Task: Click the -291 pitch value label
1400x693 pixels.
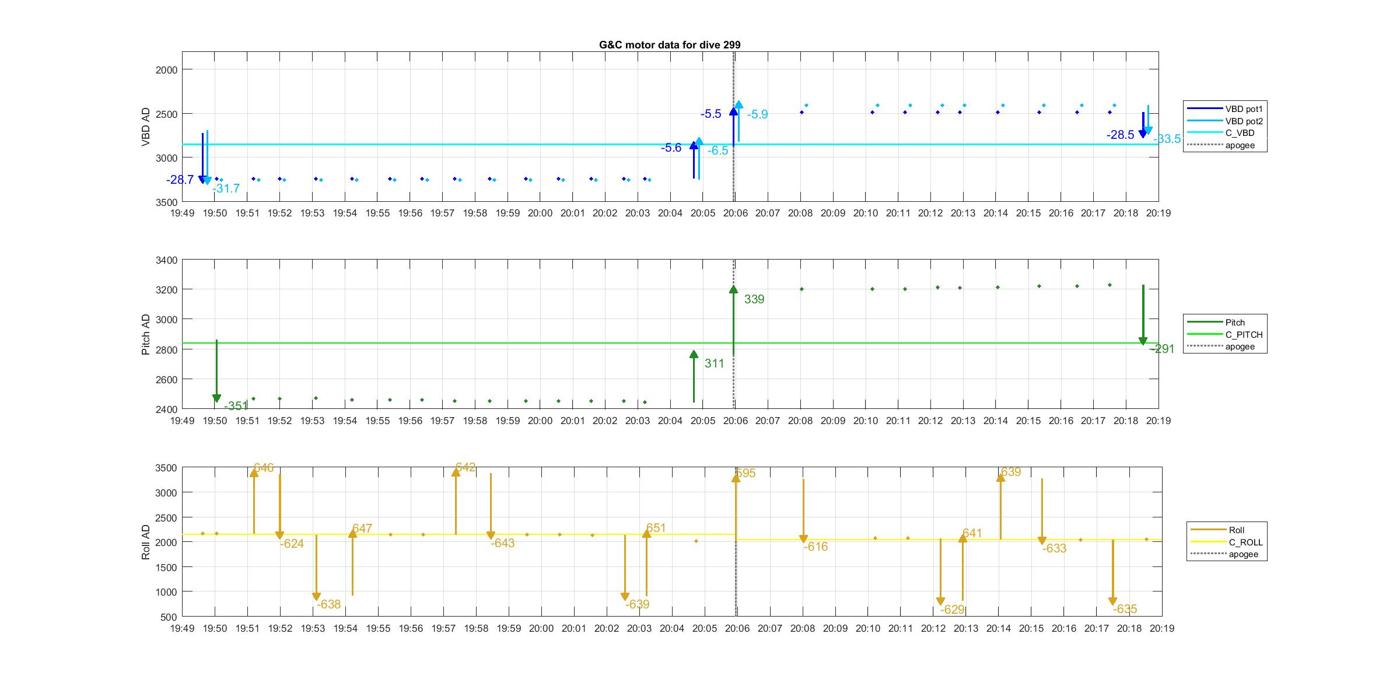Action: click(x=1162, y=349)
